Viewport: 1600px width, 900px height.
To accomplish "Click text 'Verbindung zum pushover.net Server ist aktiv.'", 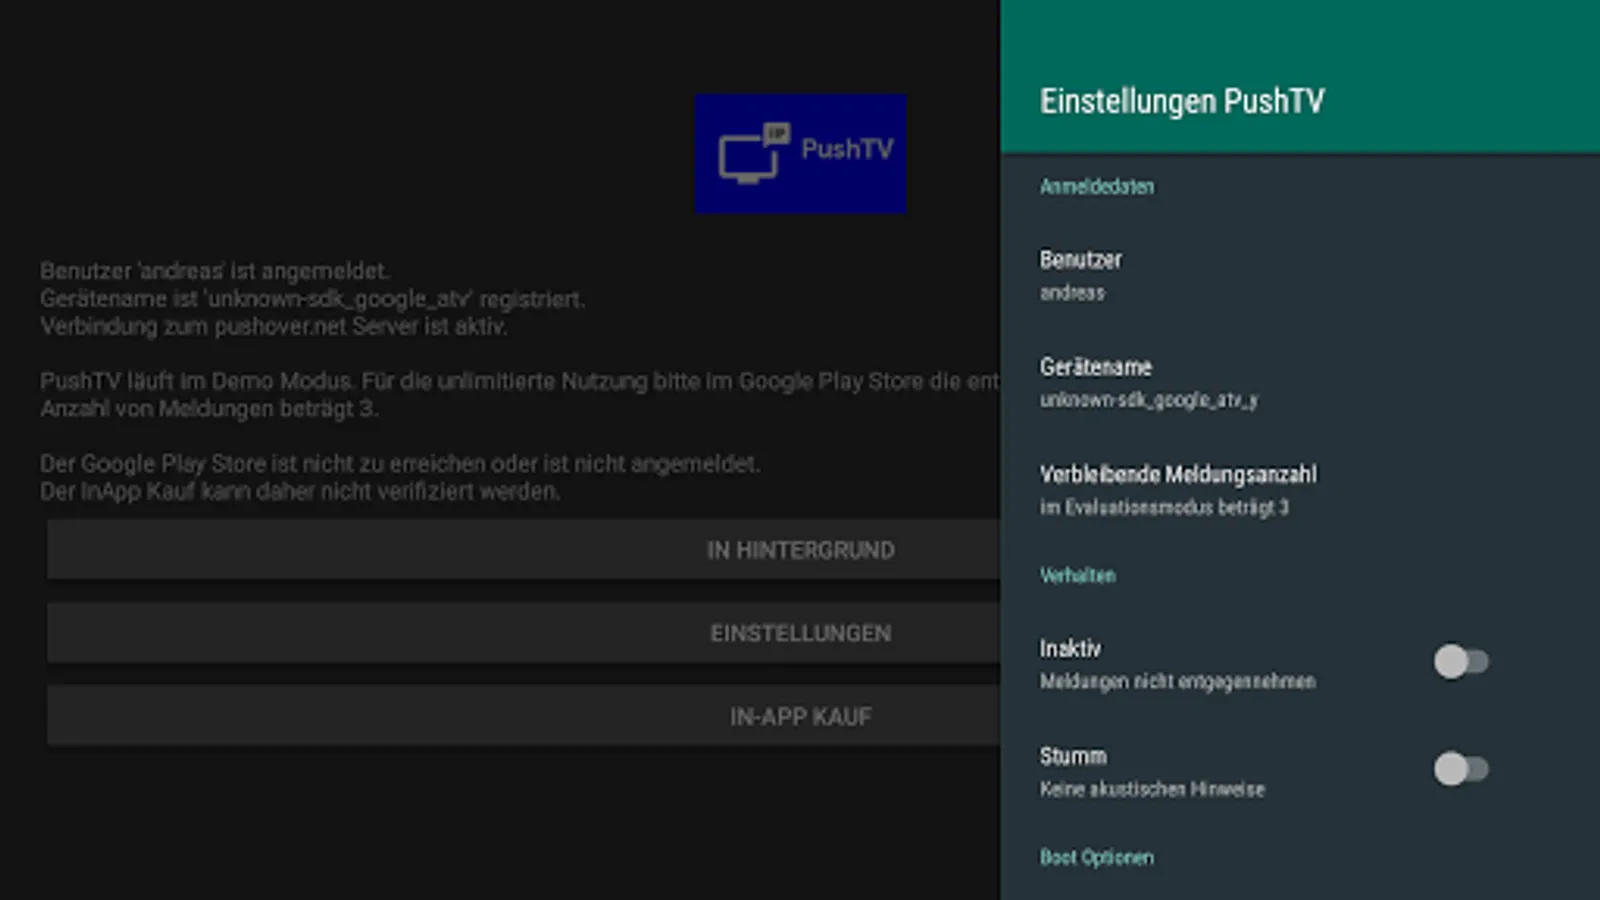I will pyautogui.click(x=274, y=326).
